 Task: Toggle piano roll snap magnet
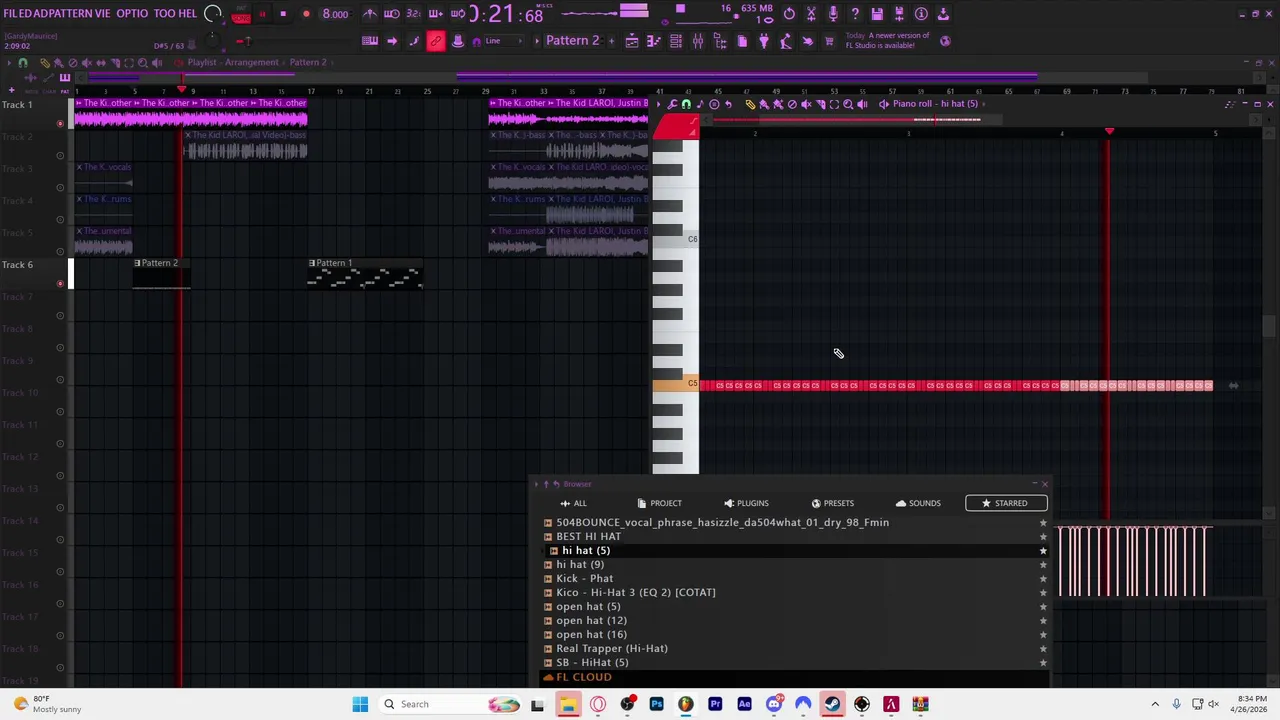[686, 104]
